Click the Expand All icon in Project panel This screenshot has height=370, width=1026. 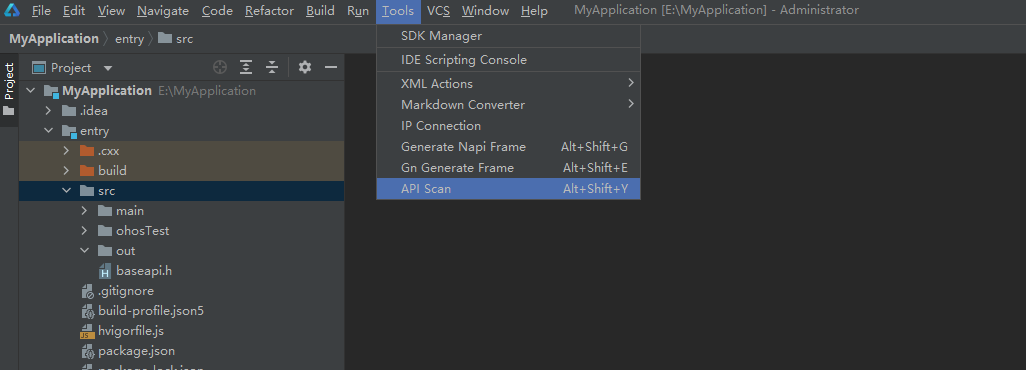(x=246, y=67)
